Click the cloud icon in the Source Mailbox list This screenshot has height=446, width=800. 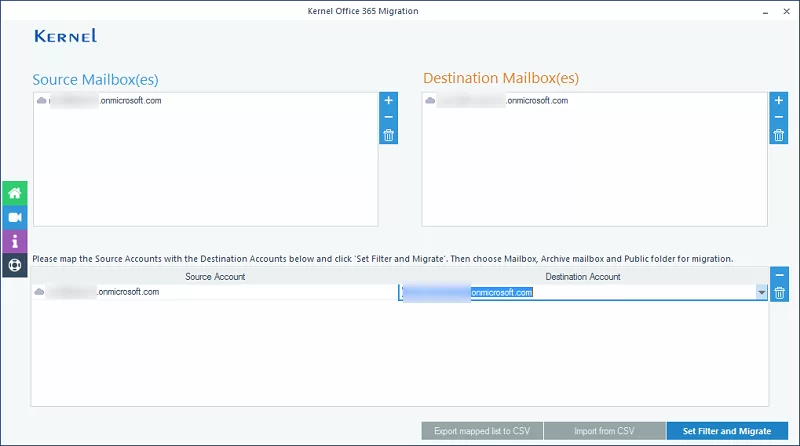click(x=42, y=101)
